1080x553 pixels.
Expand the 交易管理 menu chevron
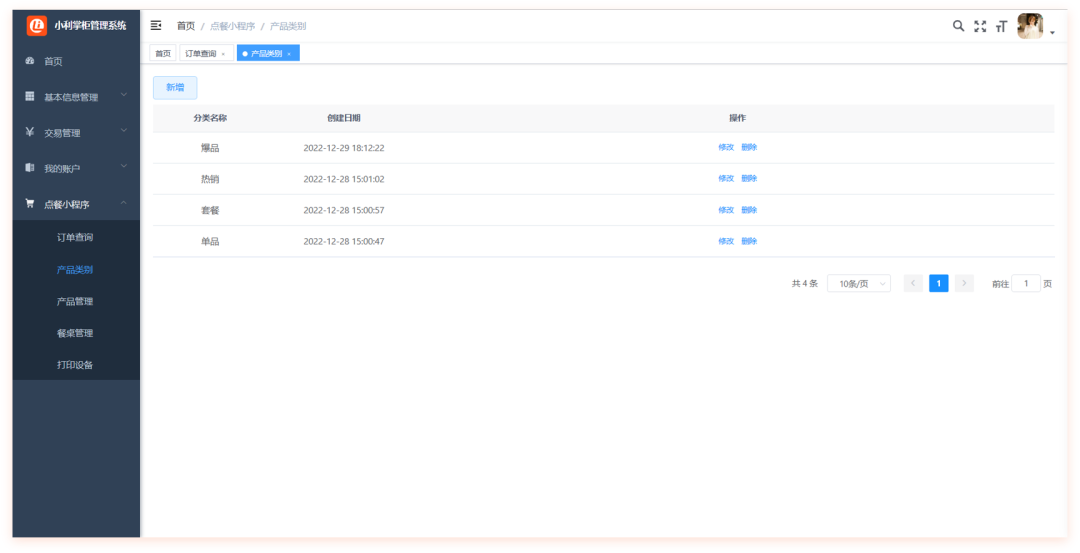click(x=124, y=130)
